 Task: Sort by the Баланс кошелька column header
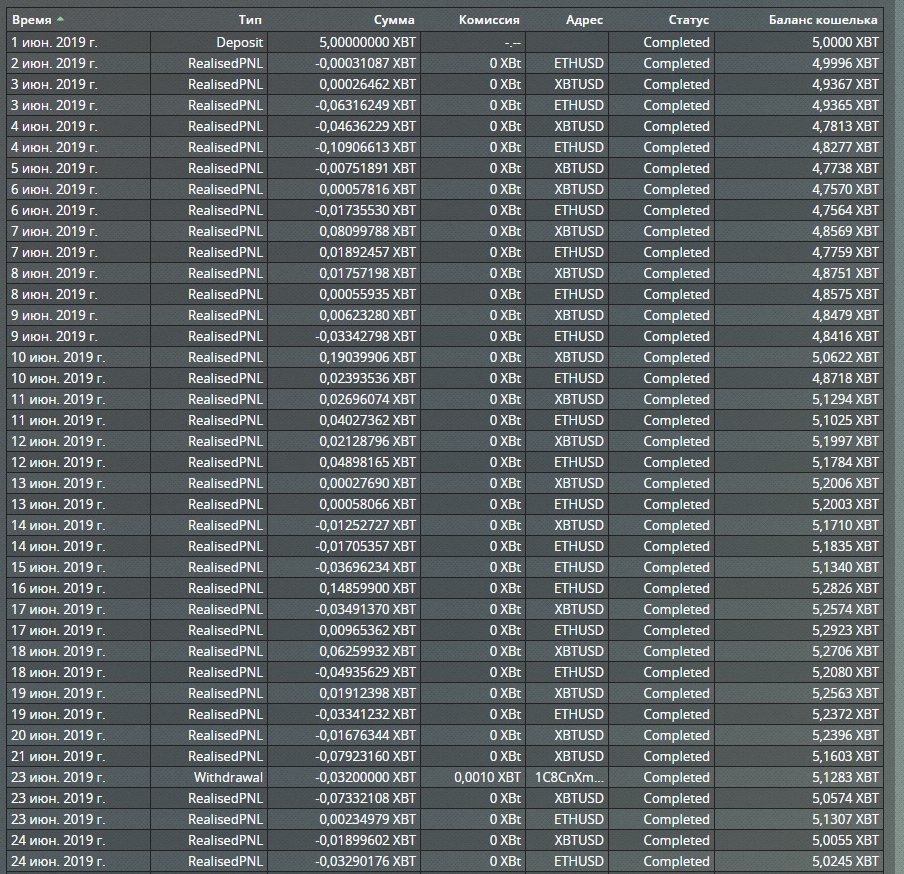click(x=823, y=20)
